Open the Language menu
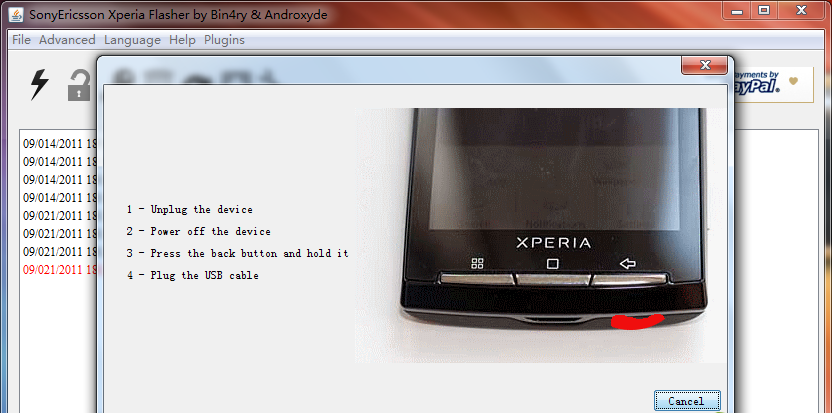Screen dimensions: 832x413 tap(132, 40)
